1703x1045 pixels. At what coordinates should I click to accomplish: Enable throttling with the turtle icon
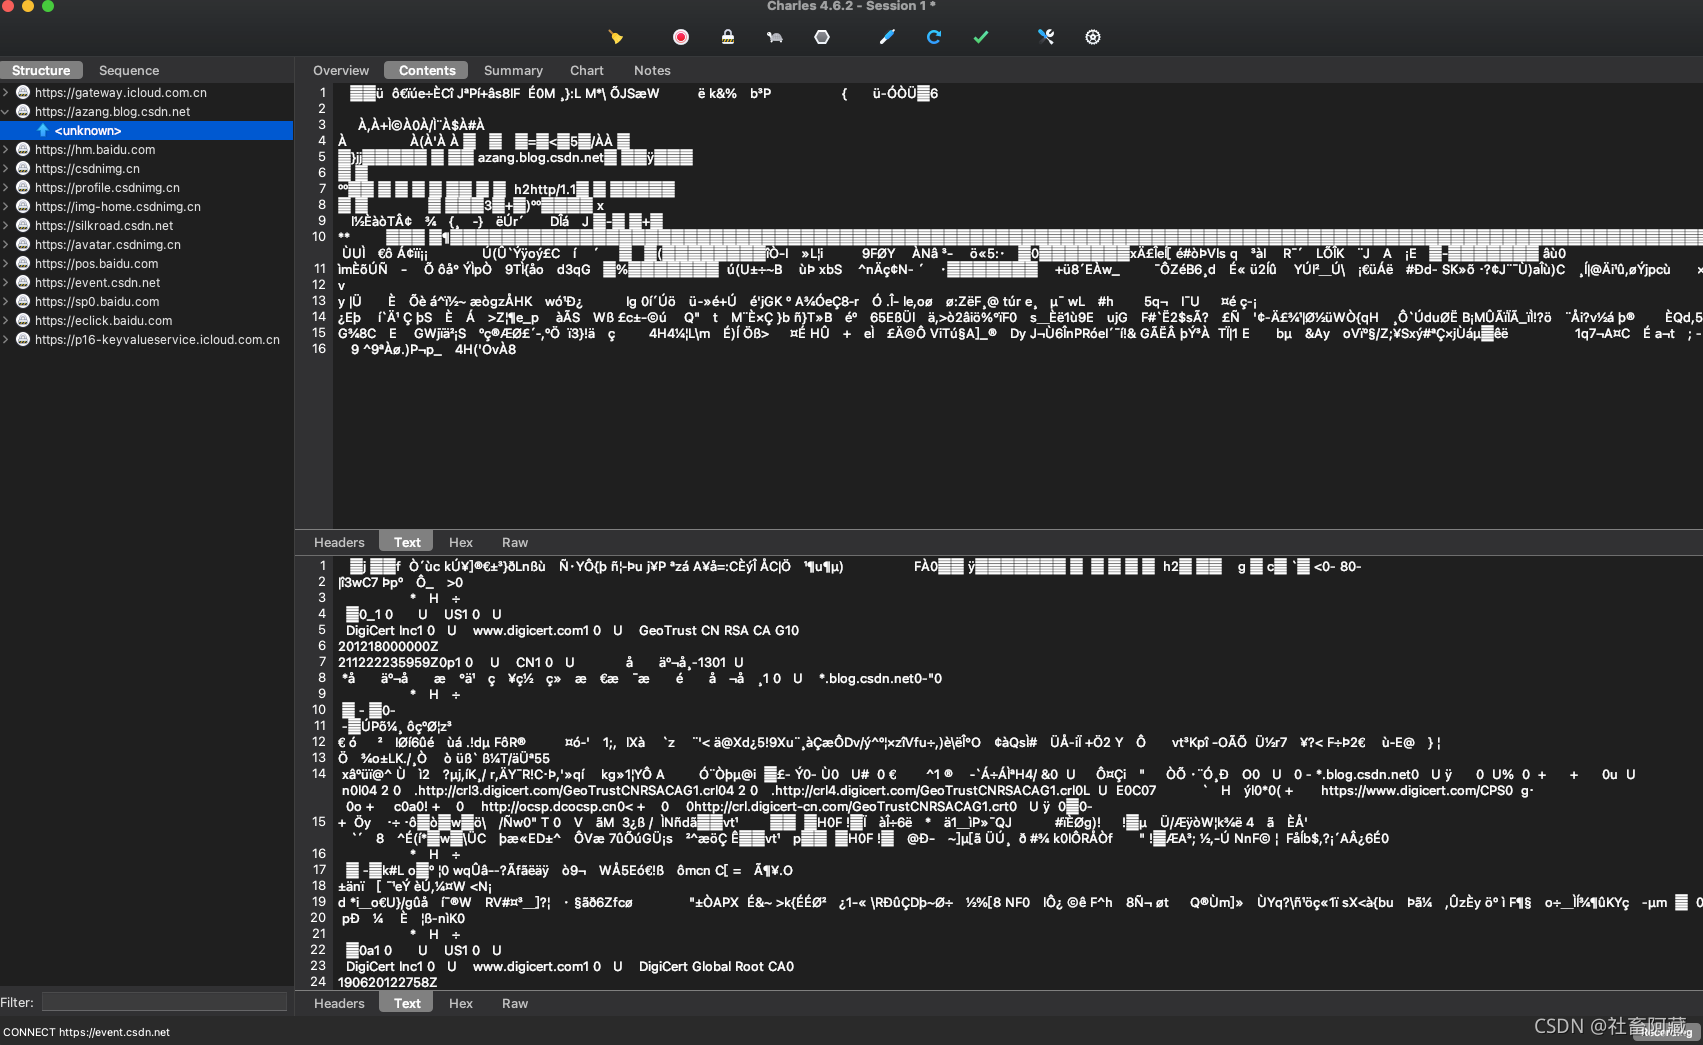[x=774, y=37]
